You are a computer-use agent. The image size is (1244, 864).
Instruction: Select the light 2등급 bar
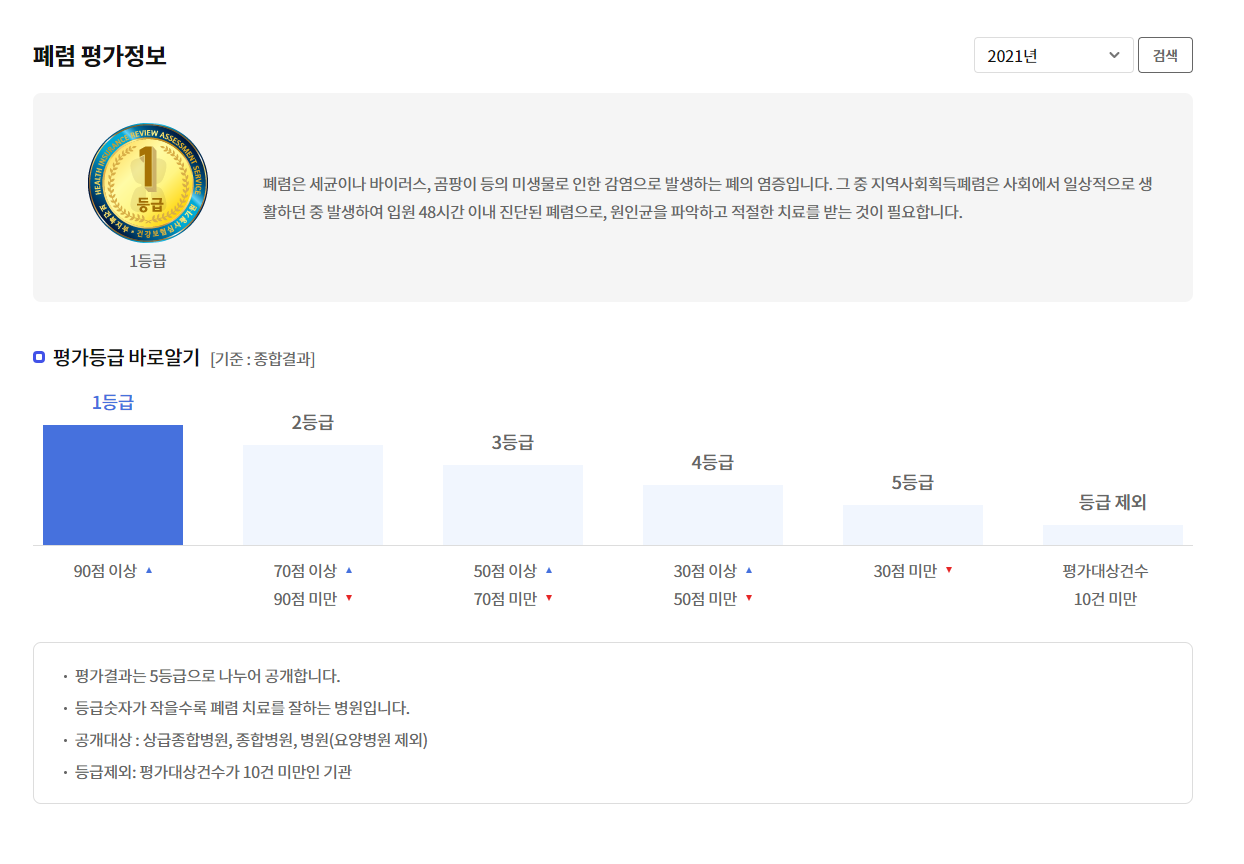(313, 495)
